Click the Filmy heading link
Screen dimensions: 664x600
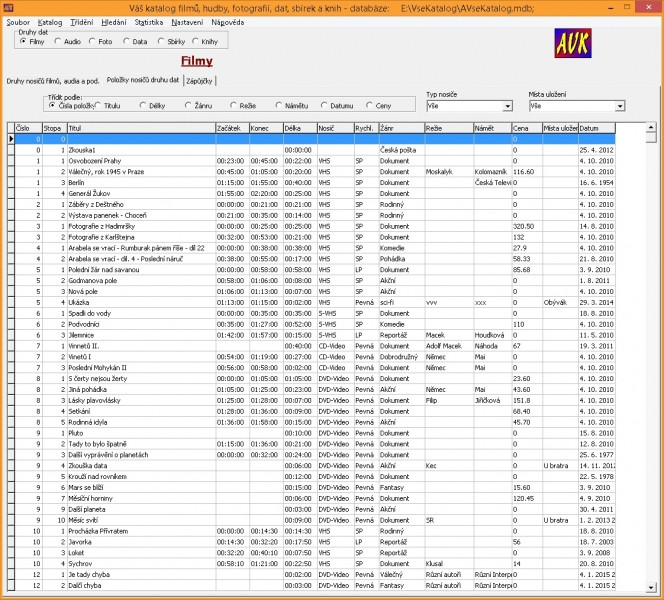point(197,61)
